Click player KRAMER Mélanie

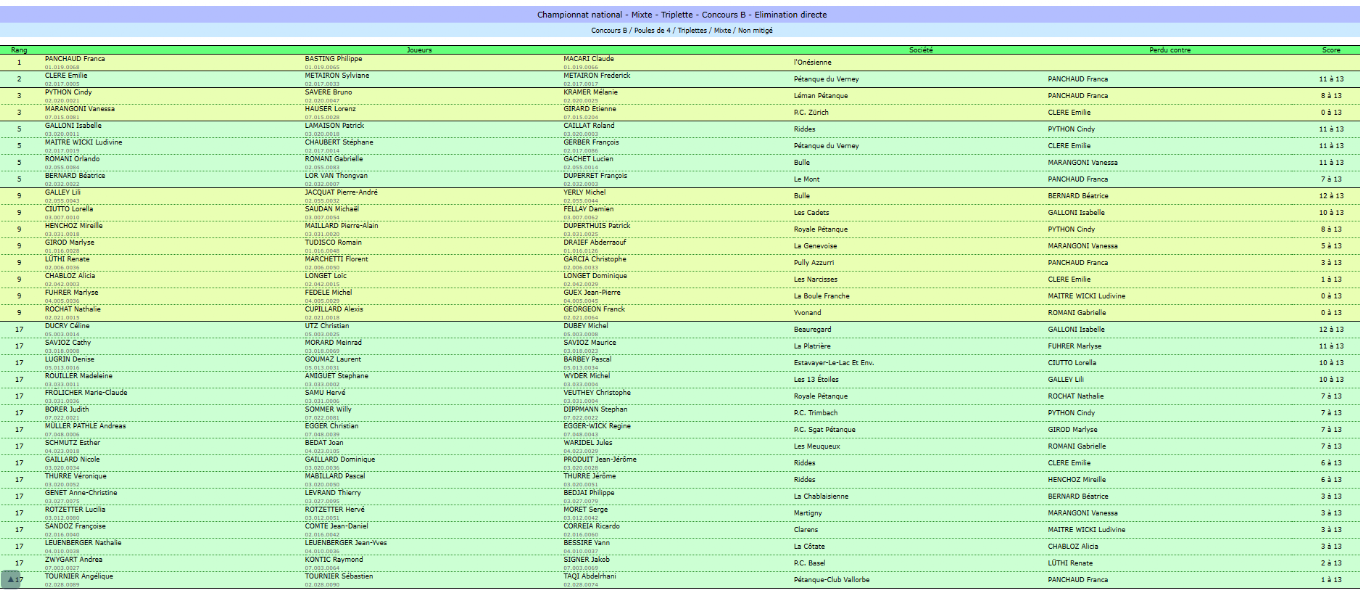pyautogui.click(x=590, y=92)
